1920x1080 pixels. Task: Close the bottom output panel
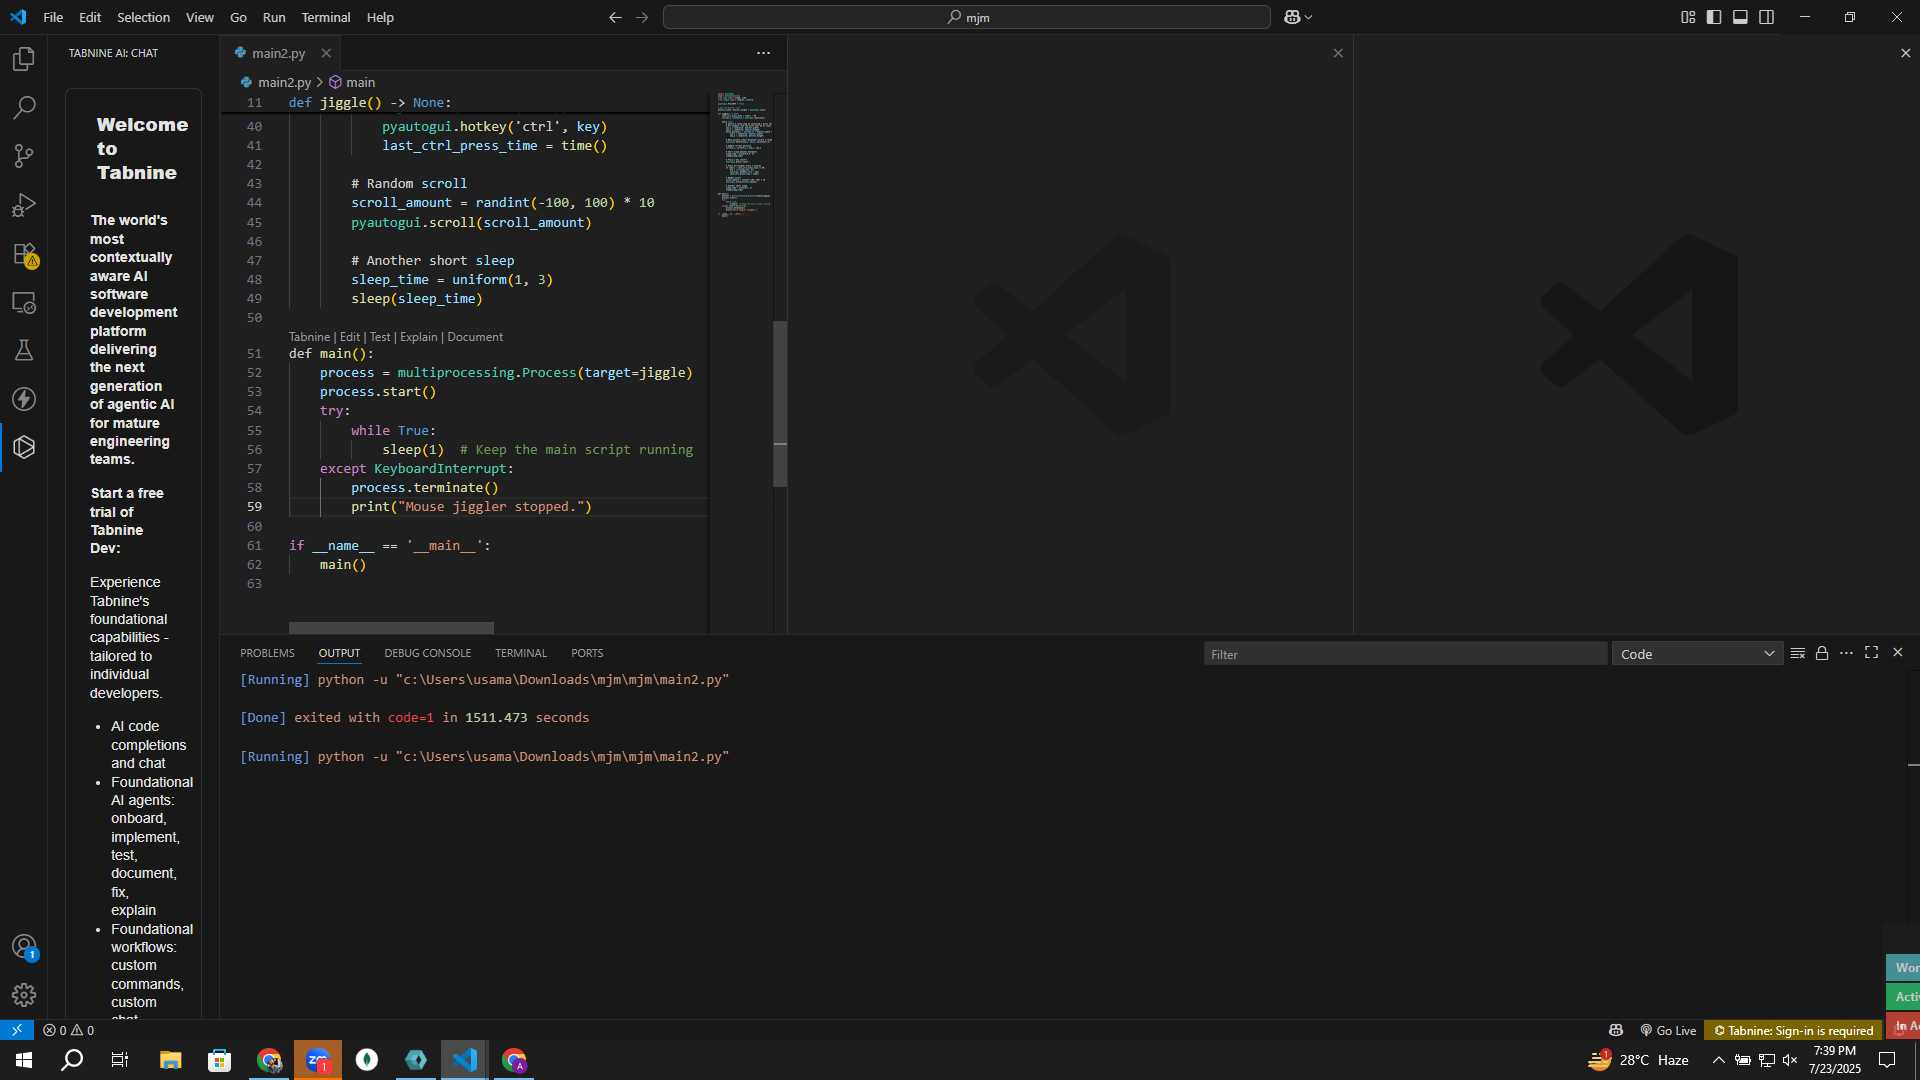pos(1897,653)
